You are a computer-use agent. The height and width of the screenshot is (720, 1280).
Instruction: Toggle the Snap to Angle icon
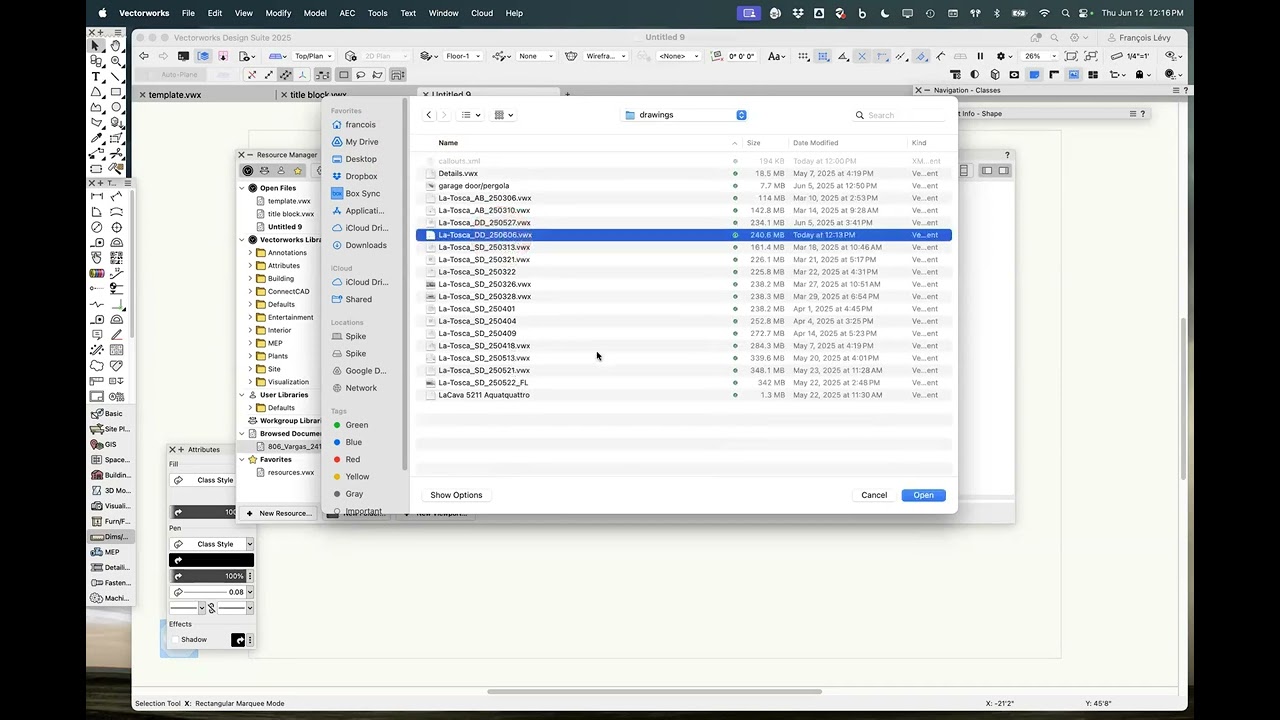tap(842, 56)
